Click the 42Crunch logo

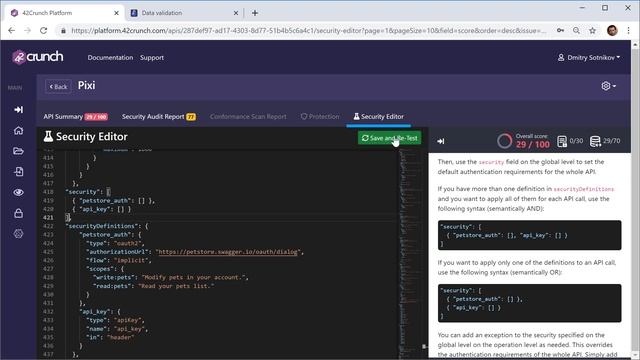coord(38,57)
